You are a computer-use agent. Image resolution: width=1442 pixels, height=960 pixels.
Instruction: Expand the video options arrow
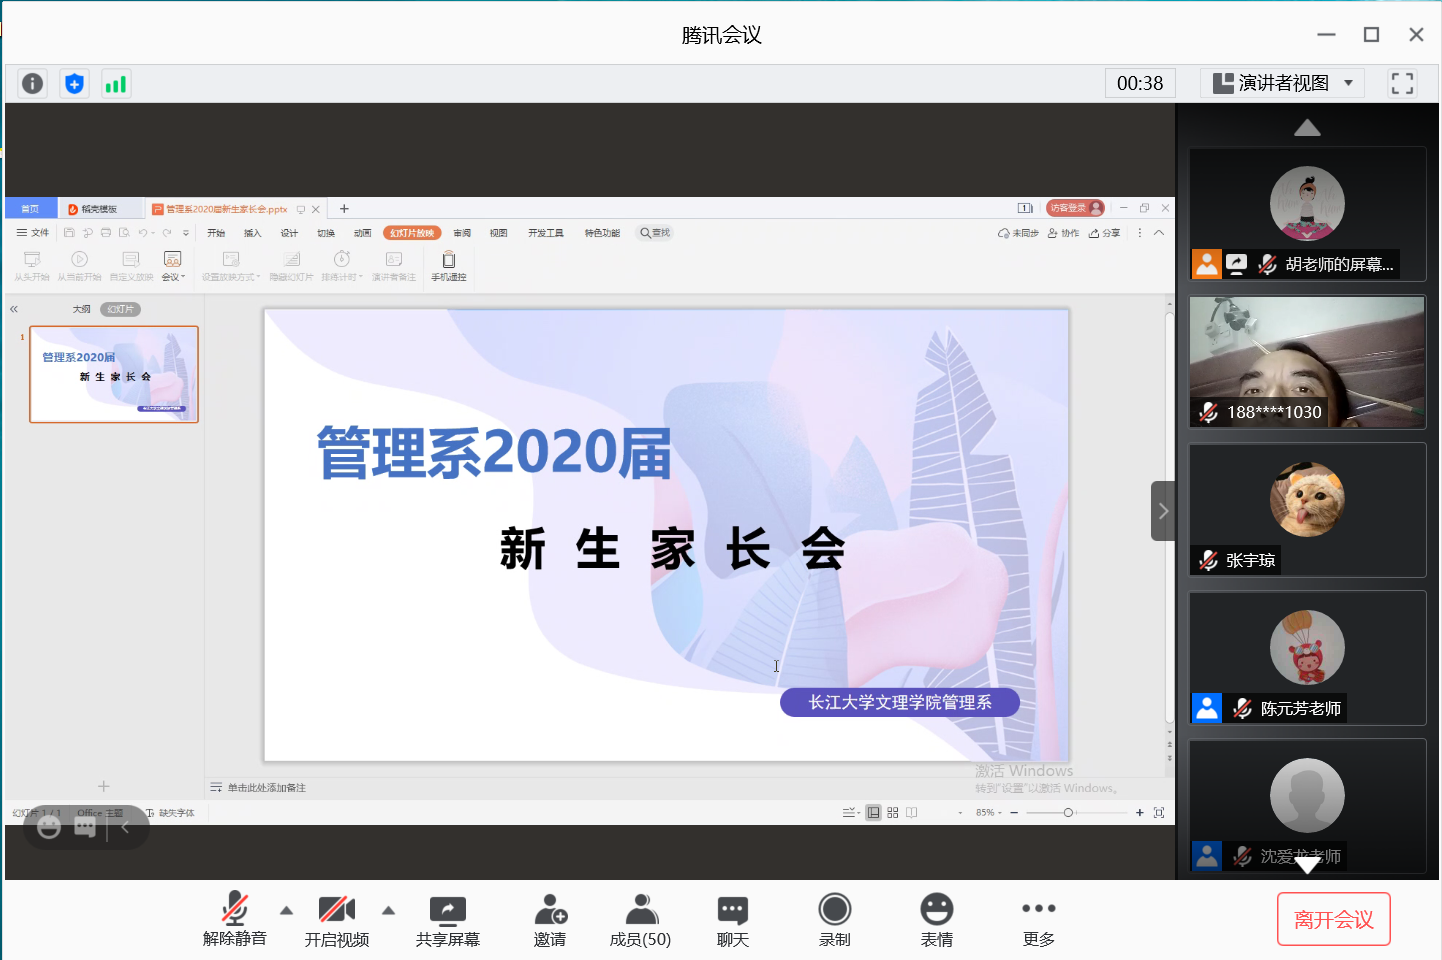coord(389,910)
